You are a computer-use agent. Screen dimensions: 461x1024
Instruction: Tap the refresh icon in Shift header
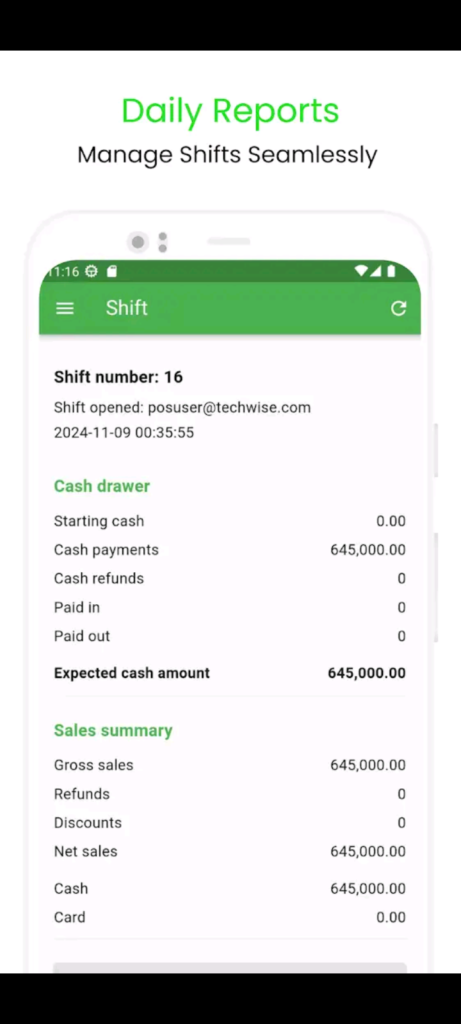pos(398,308)
